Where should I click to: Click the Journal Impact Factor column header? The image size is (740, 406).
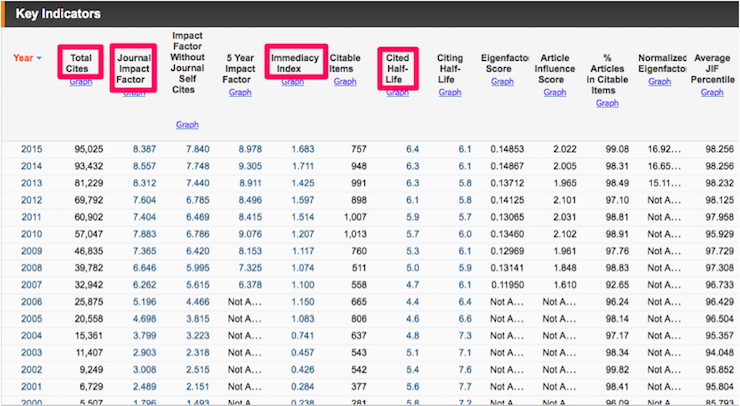(134, 69)
